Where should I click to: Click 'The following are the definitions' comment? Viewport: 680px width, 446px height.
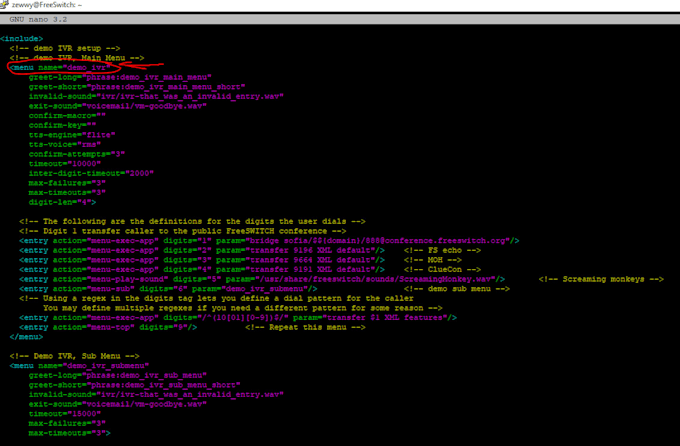coord(192,221)
